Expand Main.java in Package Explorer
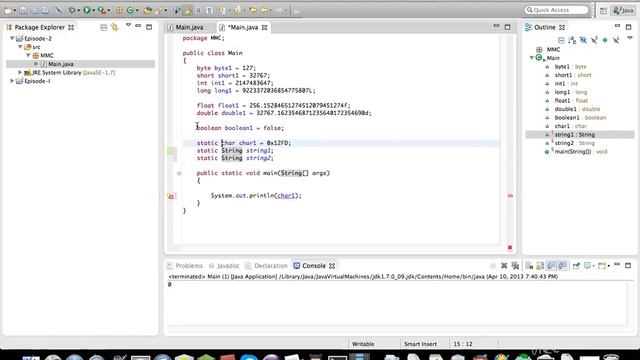The height and width of the screenshot is (360, 640). 36,64
